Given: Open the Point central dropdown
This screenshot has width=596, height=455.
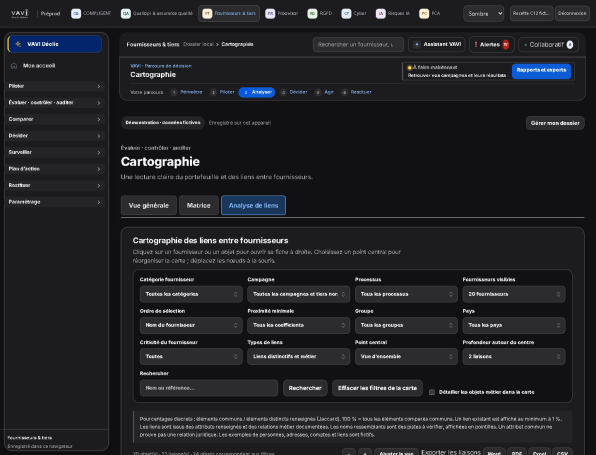Looking at the screenshot, I should (406, 357).
